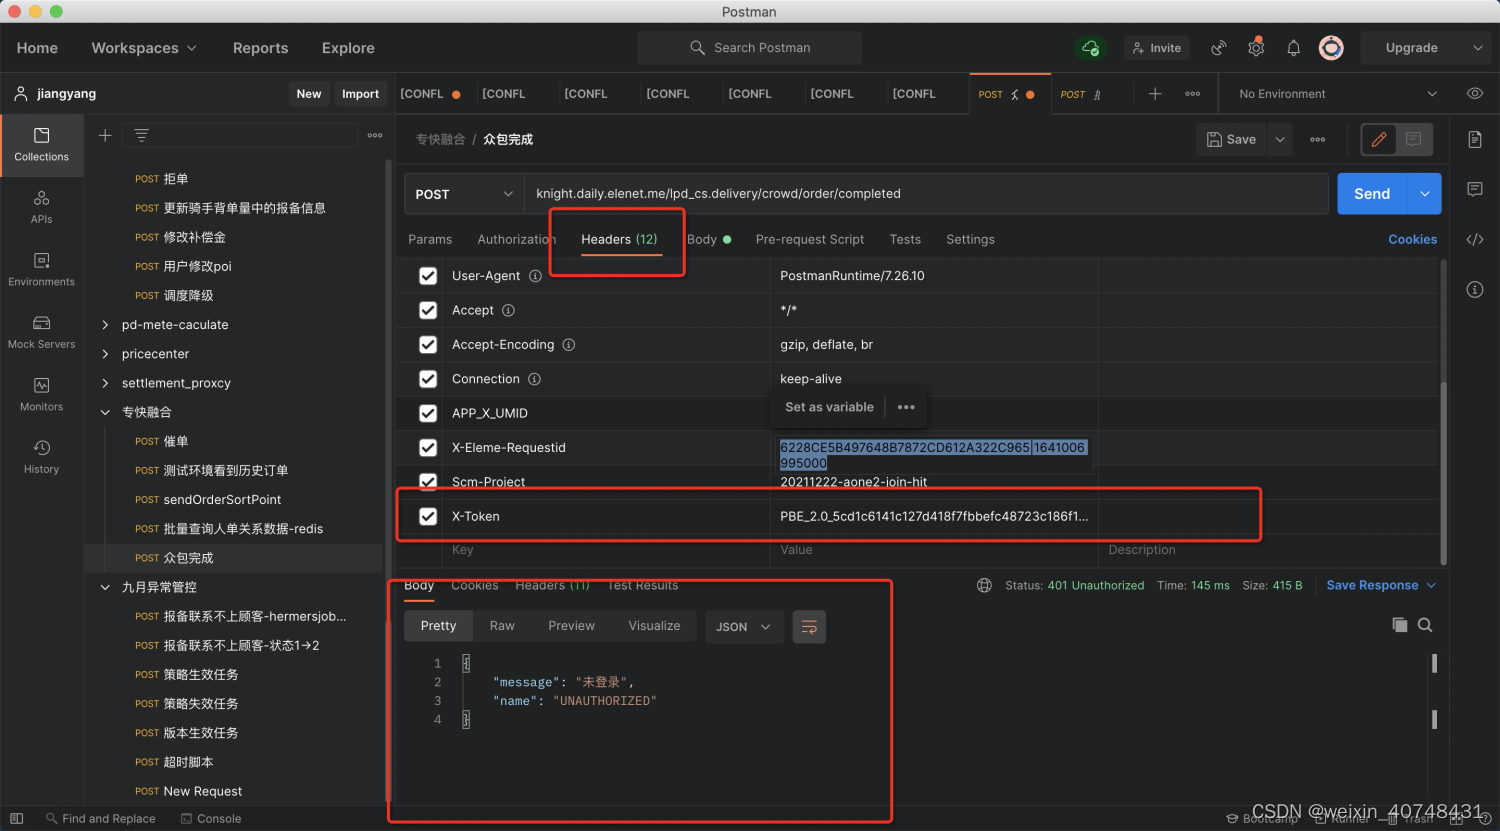Create new collection with plus icon

coord(105,135)
